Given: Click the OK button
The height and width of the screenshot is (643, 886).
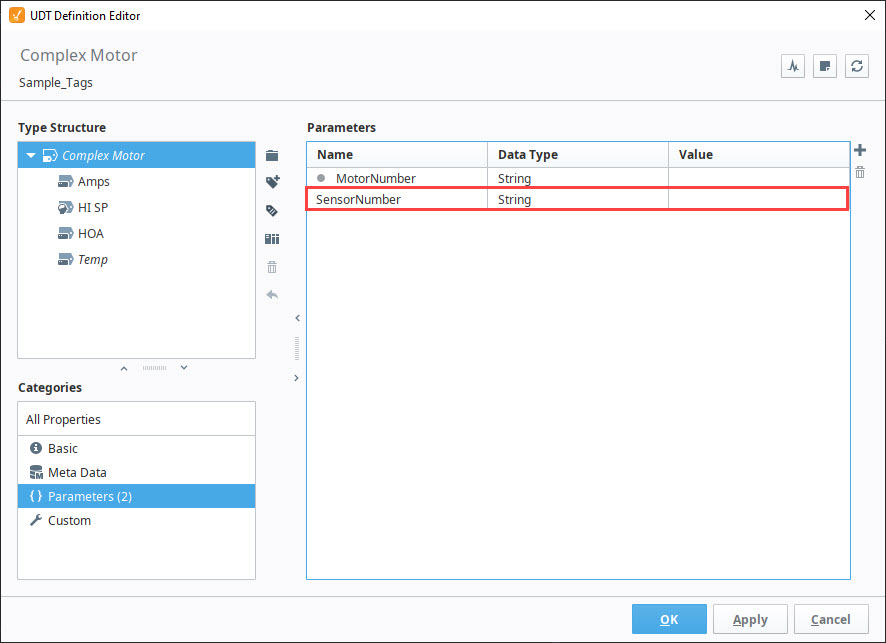Looking at the screenshot, I should 669,619.
